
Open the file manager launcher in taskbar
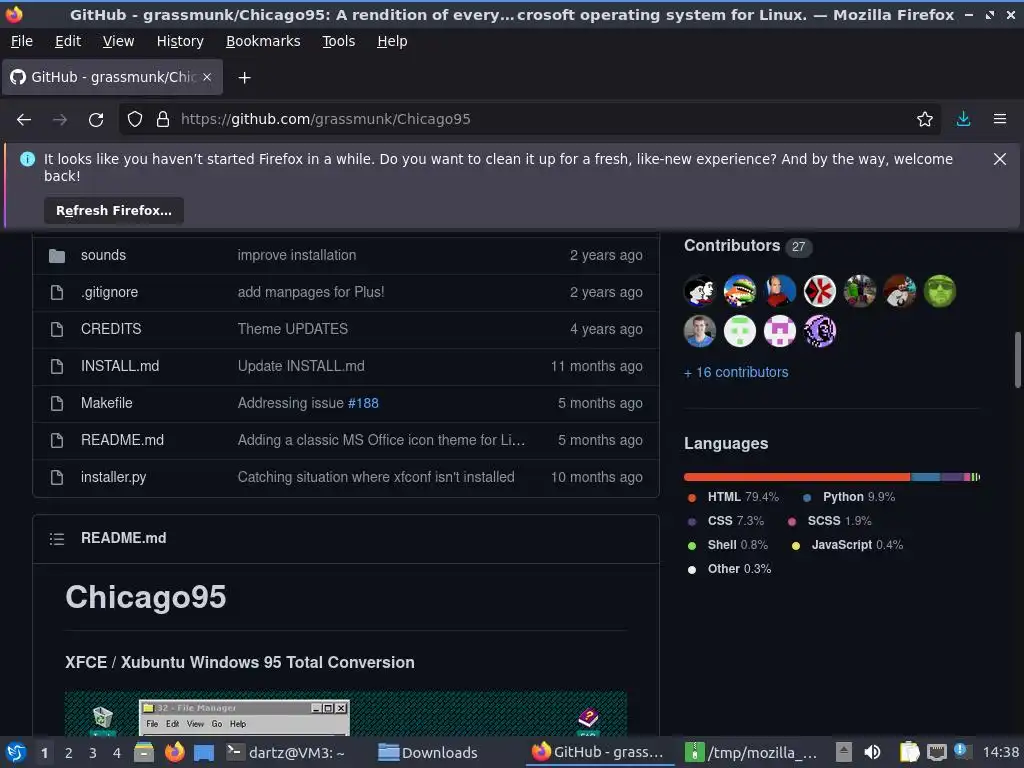point(144,752)
